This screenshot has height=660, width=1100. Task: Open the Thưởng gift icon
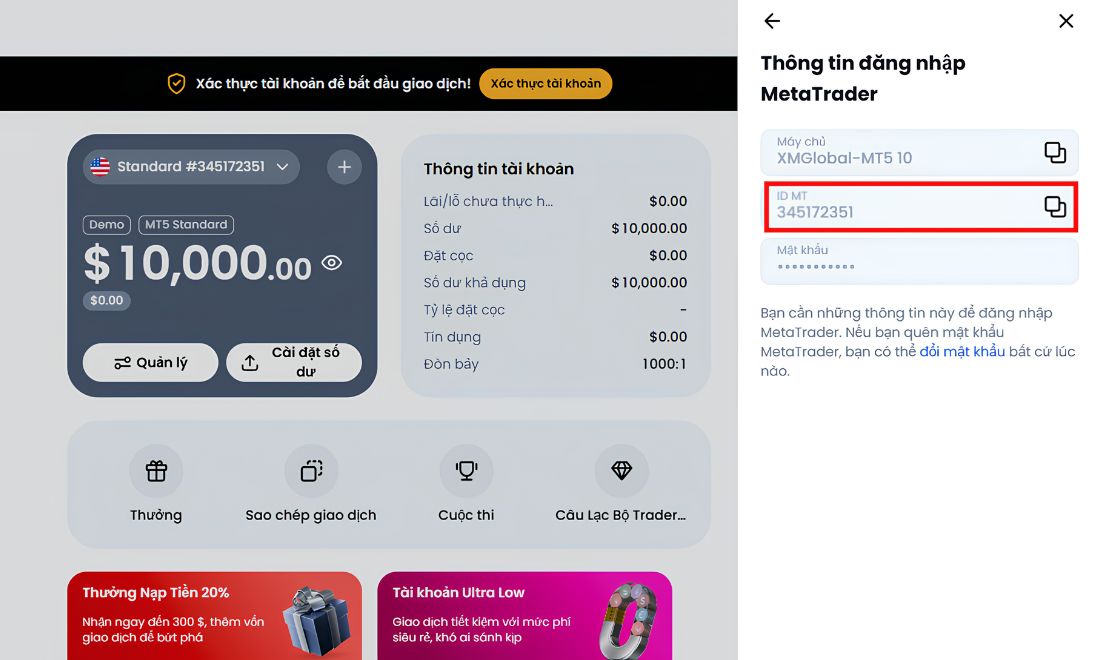click(x=156, y=471)
